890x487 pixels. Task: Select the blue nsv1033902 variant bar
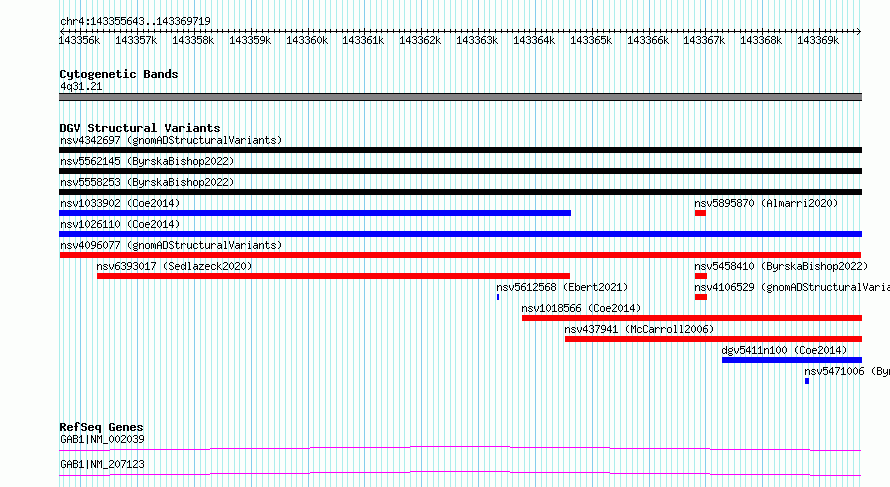coord(315,213)
